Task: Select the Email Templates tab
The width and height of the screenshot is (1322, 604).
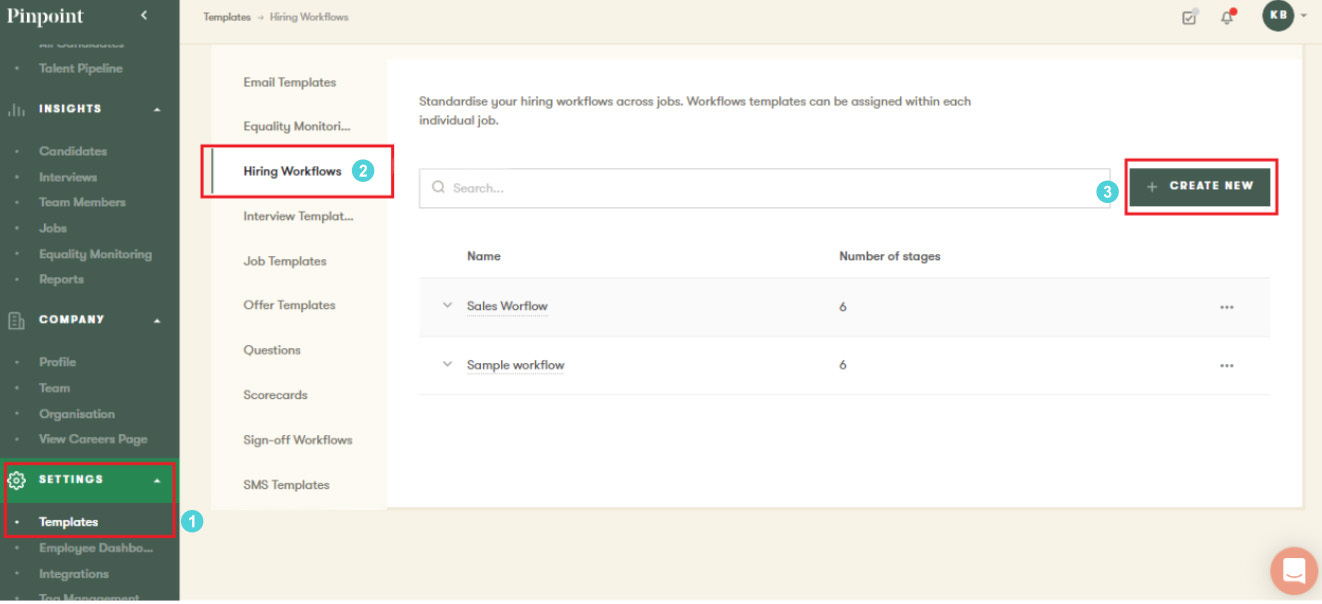Action: point(290,83)
